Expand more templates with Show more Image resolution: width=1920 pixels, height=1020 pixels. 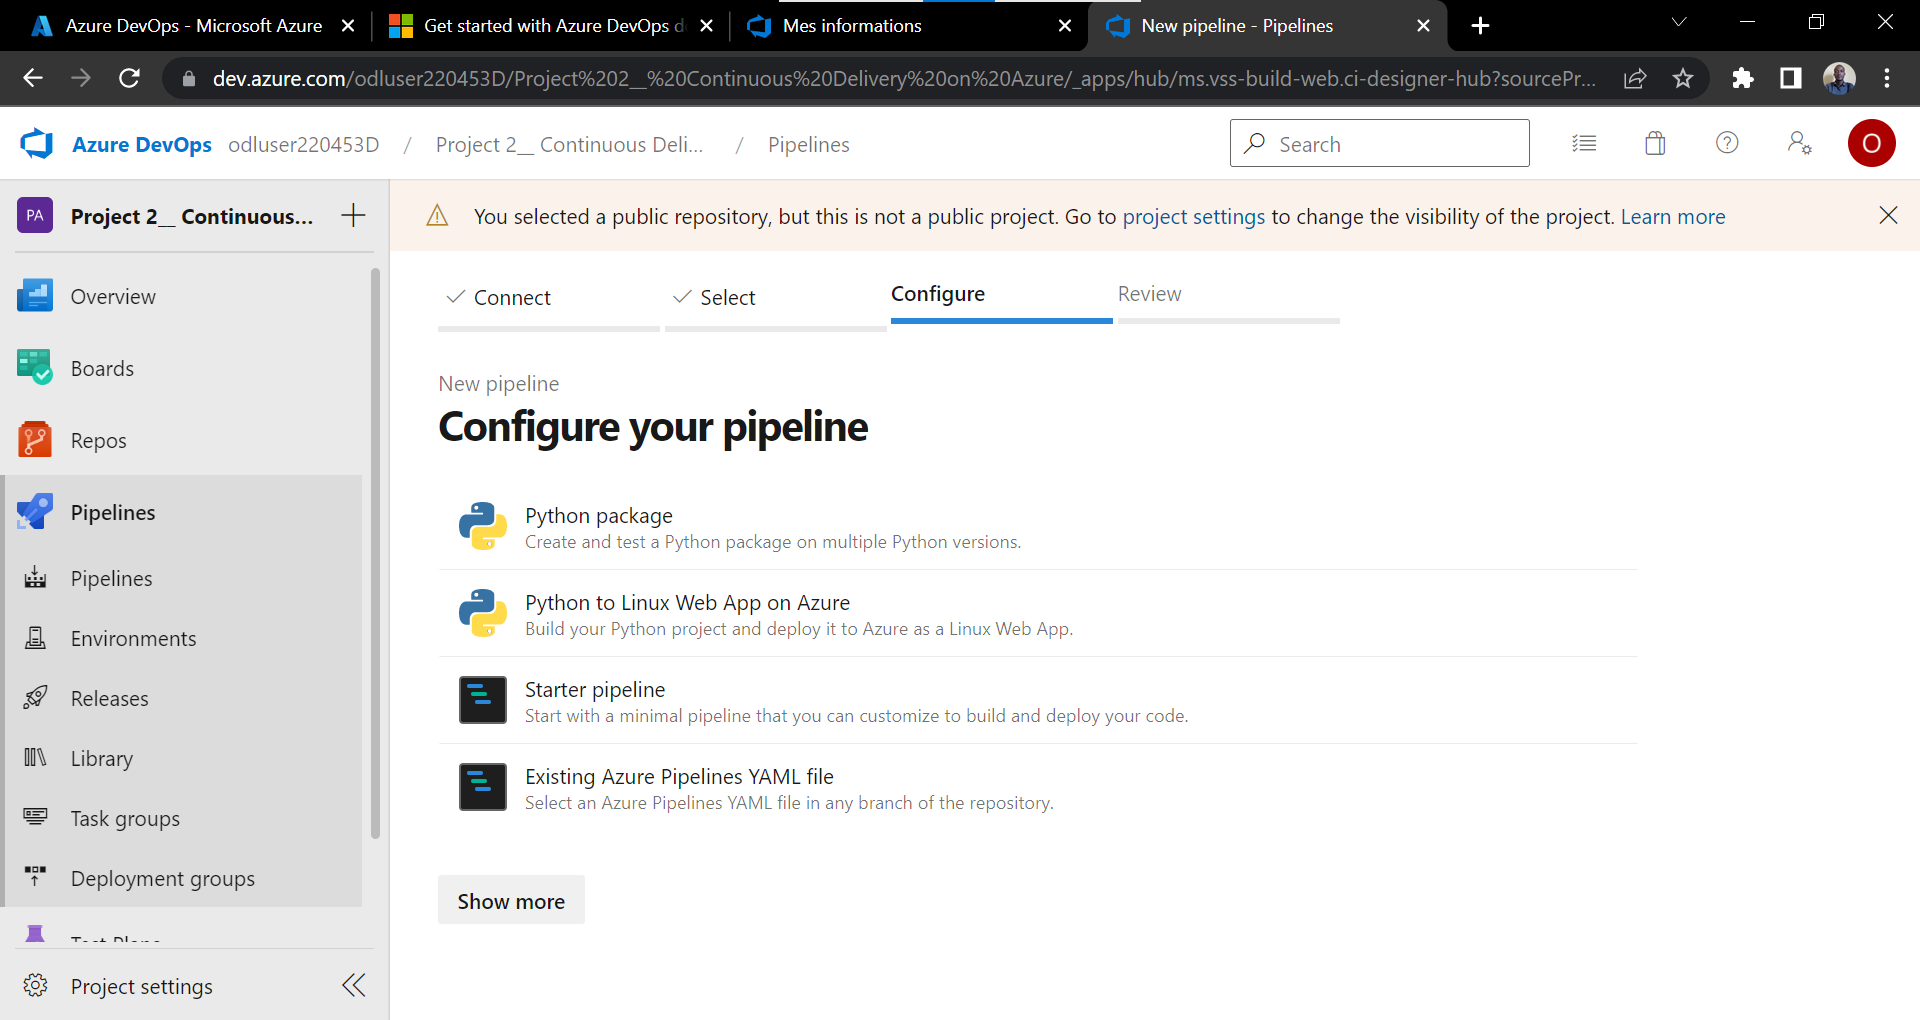(x=510, y=900)
